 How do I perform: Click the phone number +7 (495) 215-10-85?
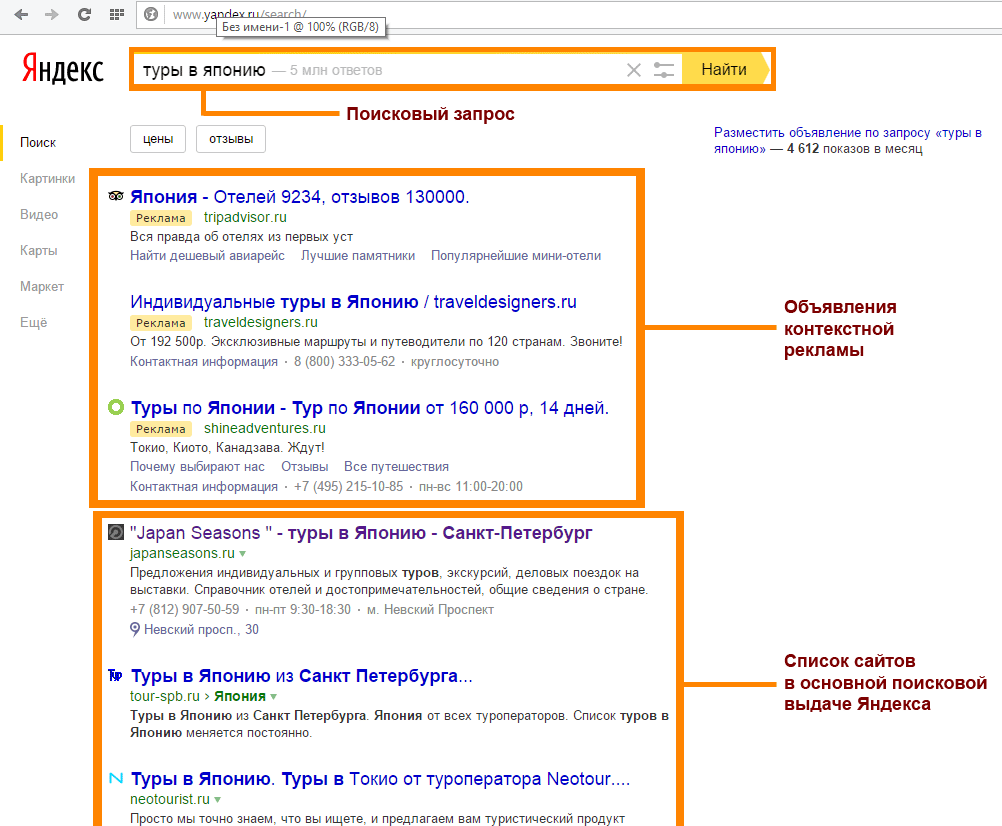pyautogui.click(x=348, y=486)
